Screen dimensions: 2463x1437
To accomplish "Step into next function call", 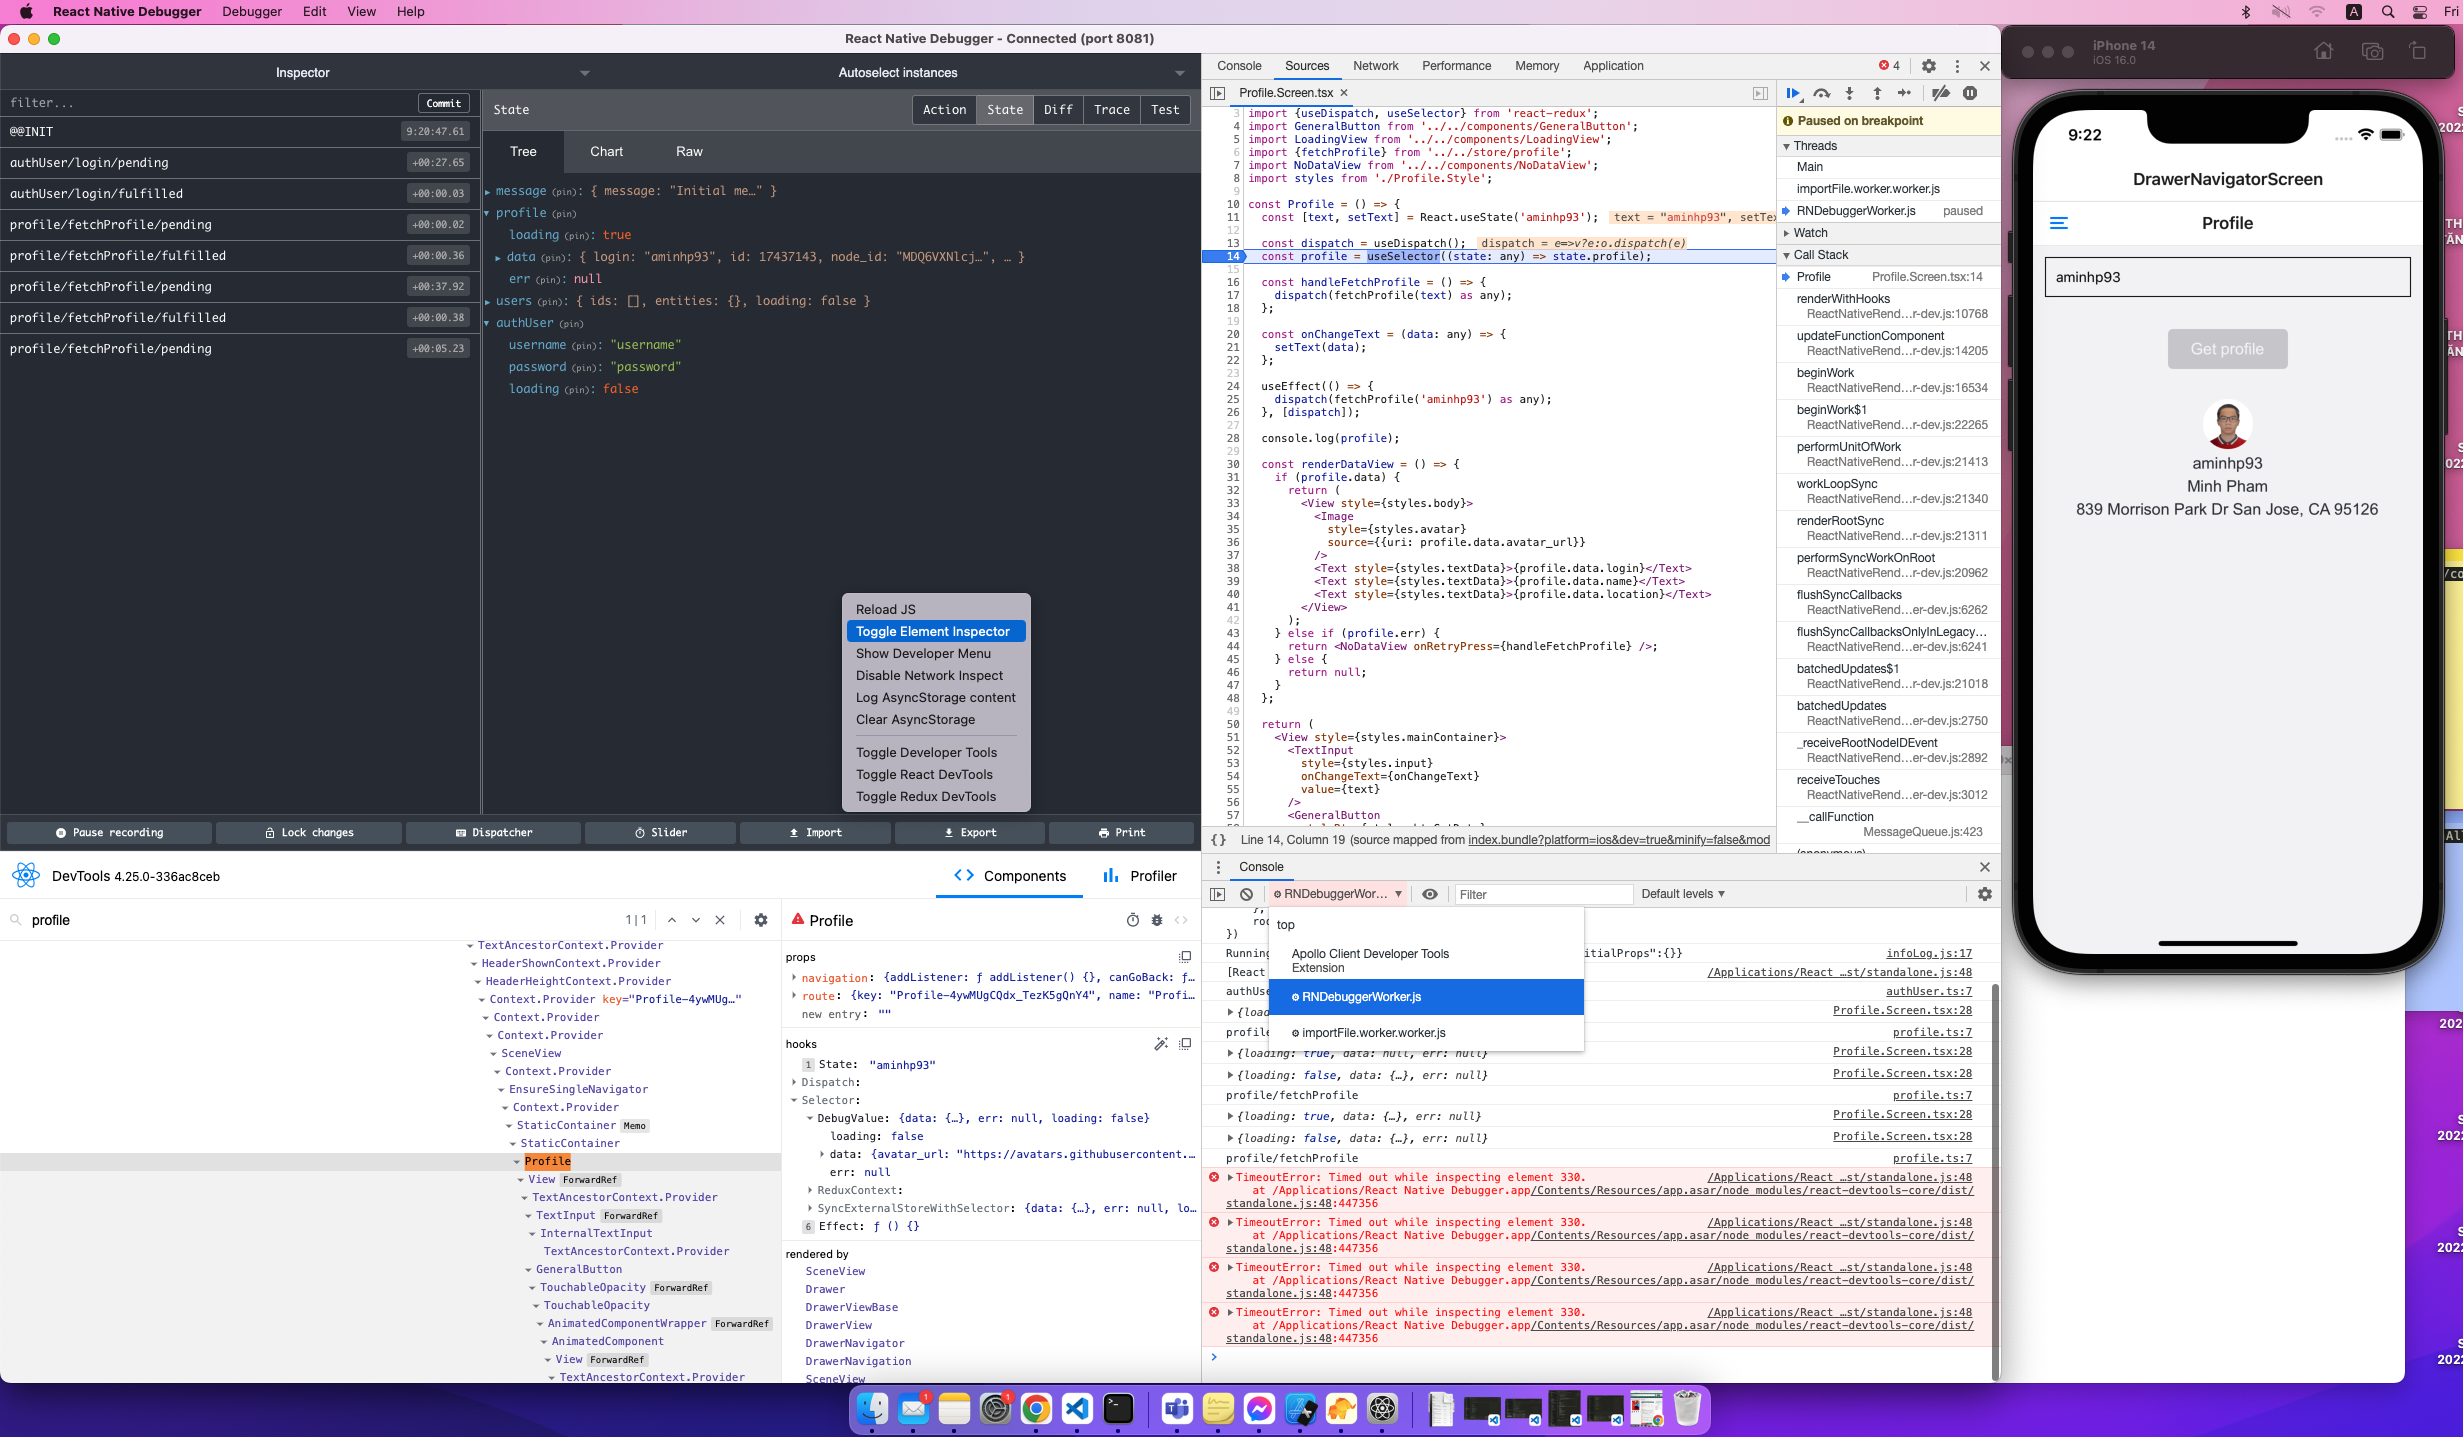I will tap(1849, 93).
